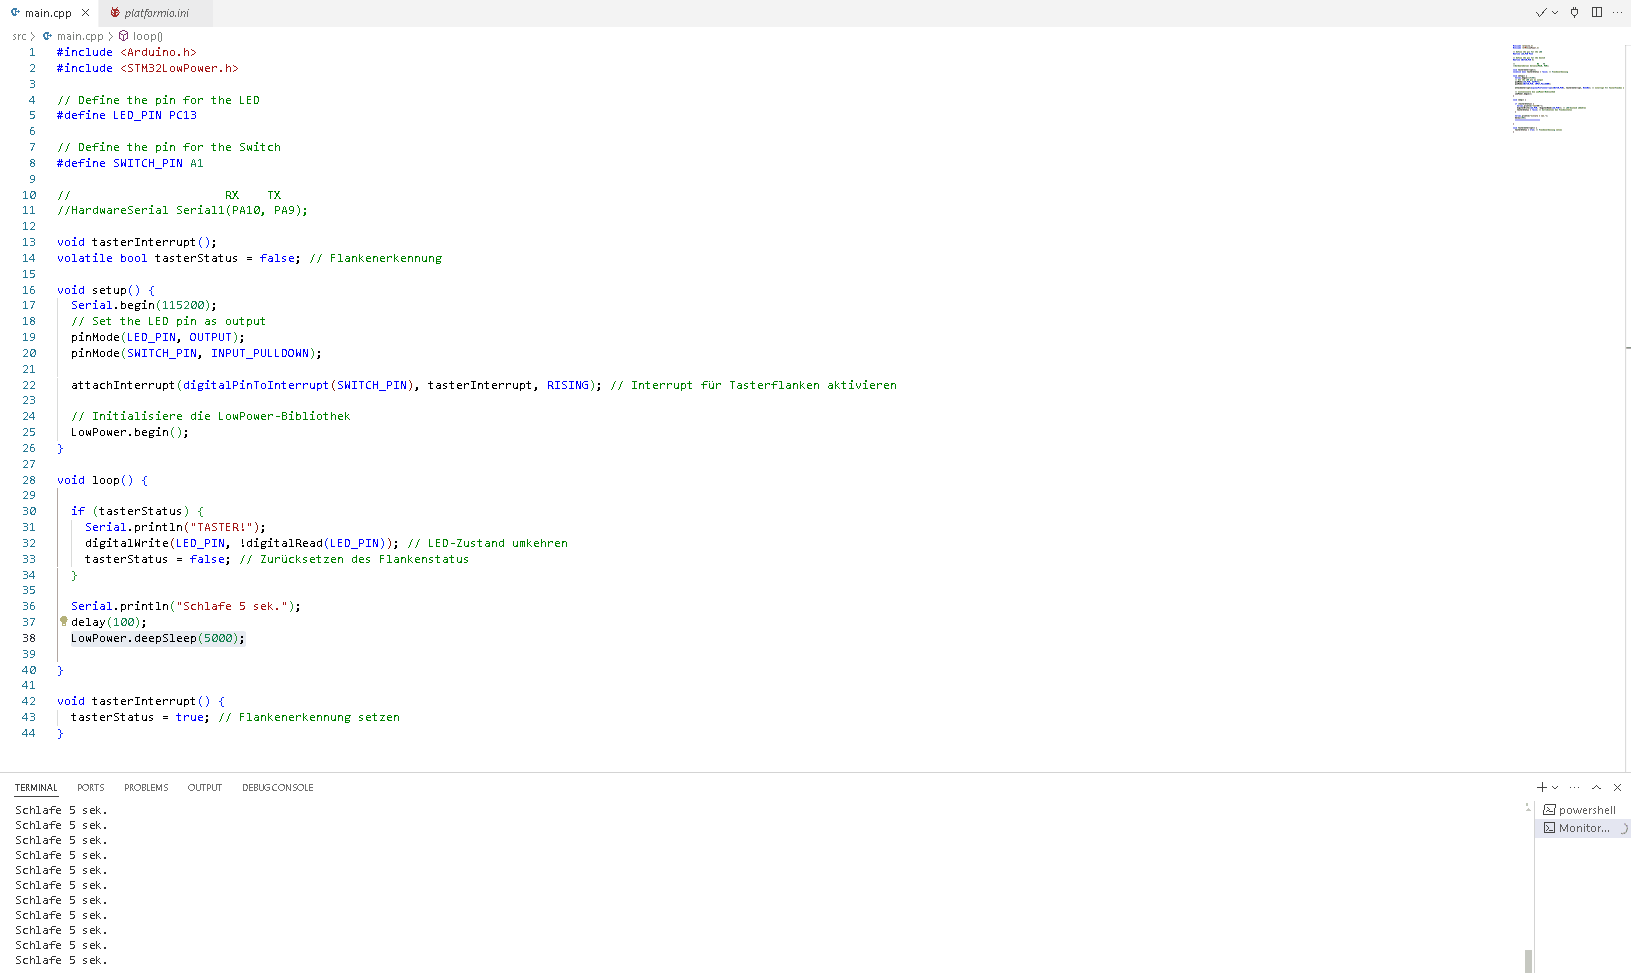Open editor More Actions ellipsis menu
The width and height of the screenshot is (1631, 973).
coord(1617,13)
